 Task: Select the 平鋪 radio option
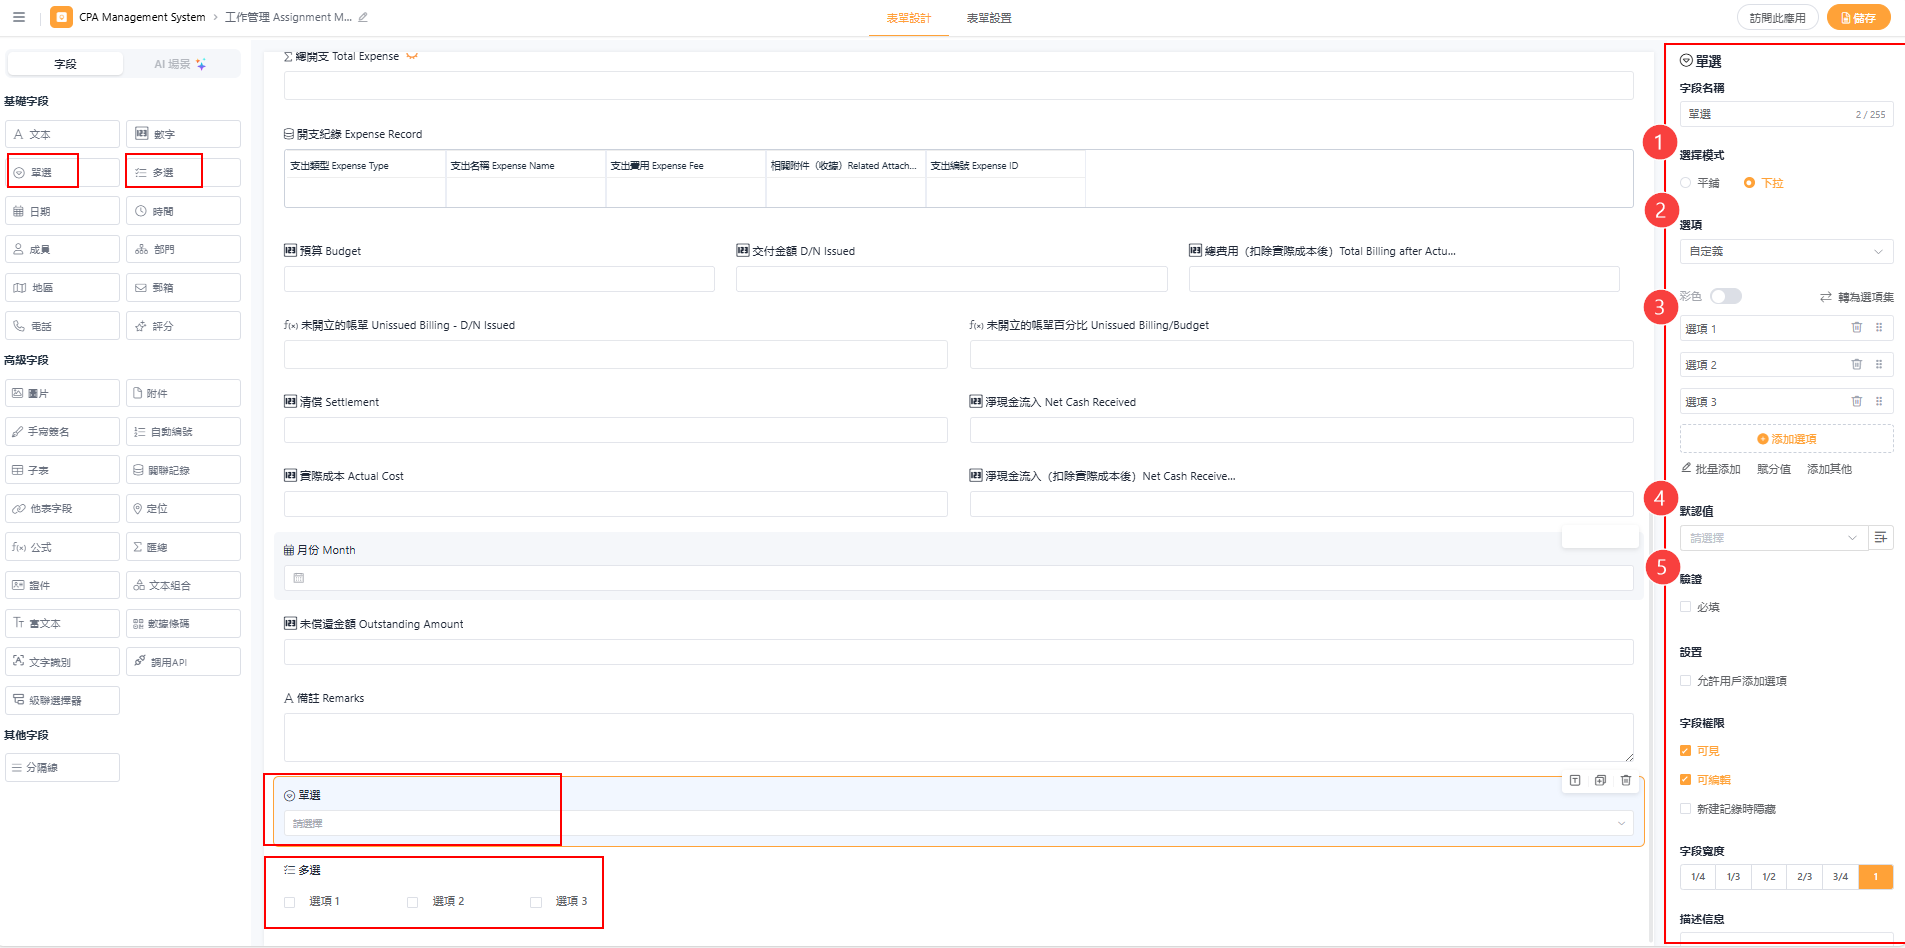click(x=1686, y=183)
